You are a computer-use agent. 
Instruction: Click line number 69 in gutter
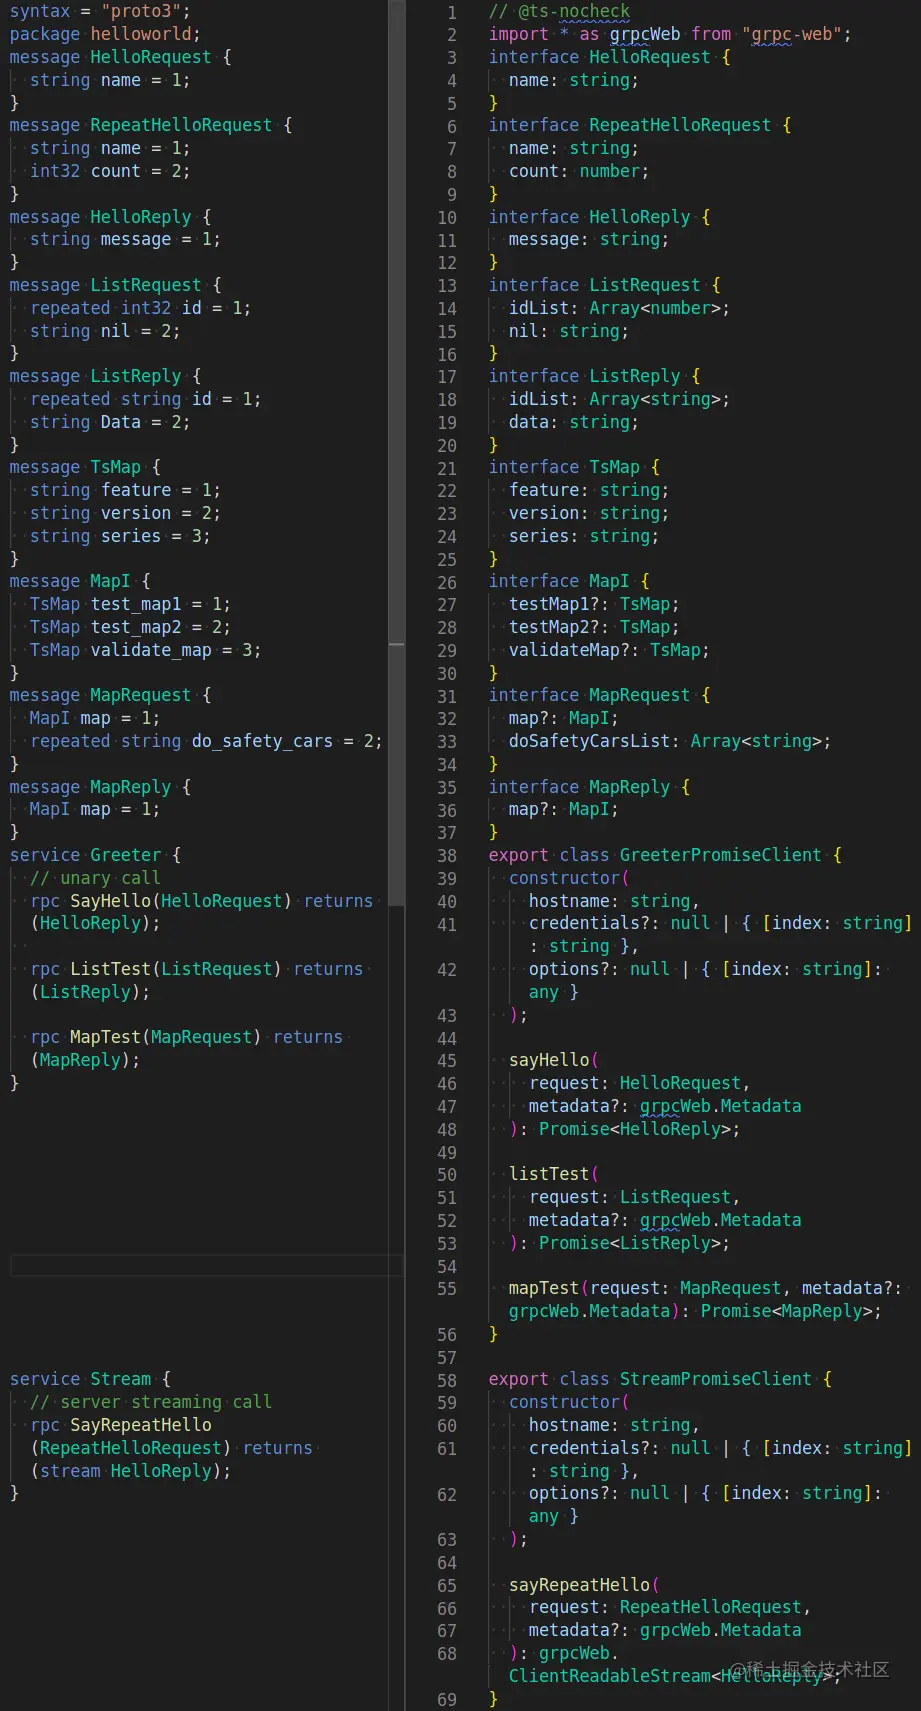pyautogui.click(x=447, y=1699)
